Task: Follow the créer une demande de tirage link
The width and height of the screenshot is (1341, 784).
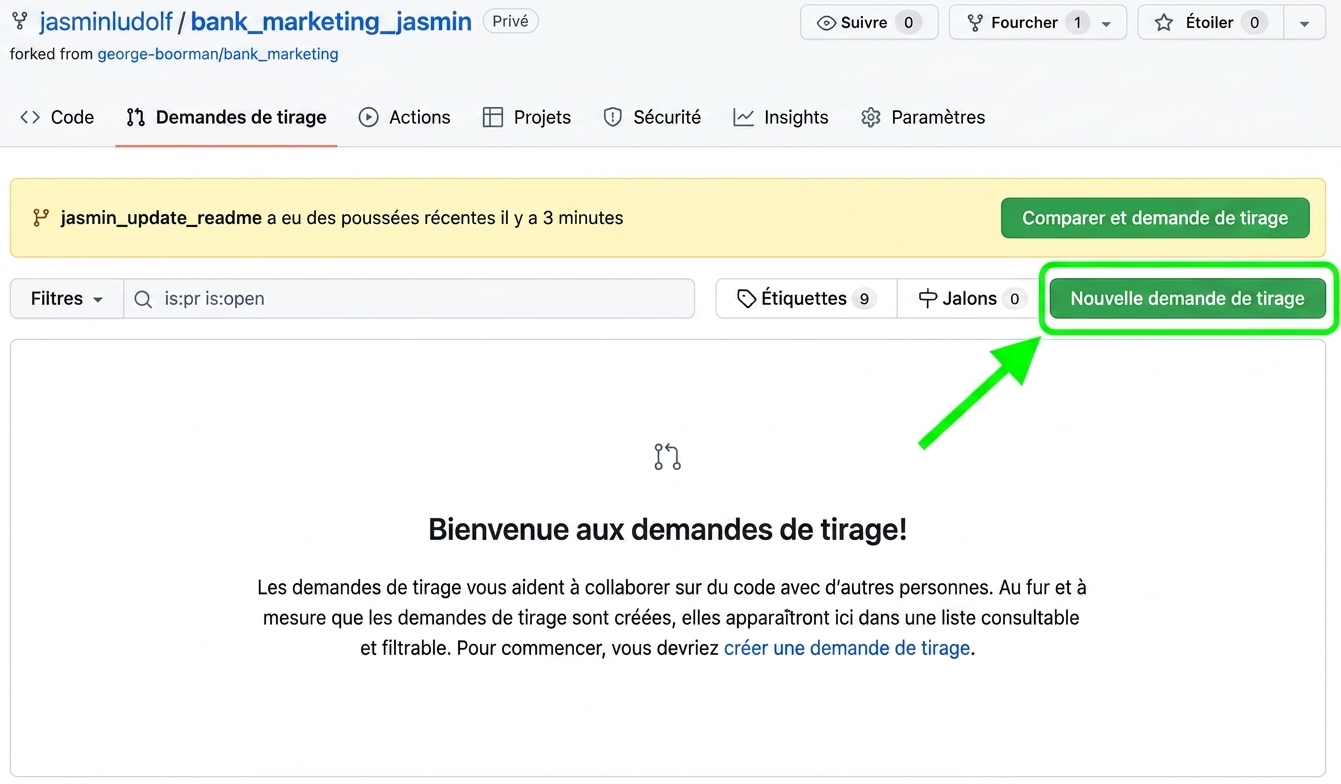Action: pos(847,648)
